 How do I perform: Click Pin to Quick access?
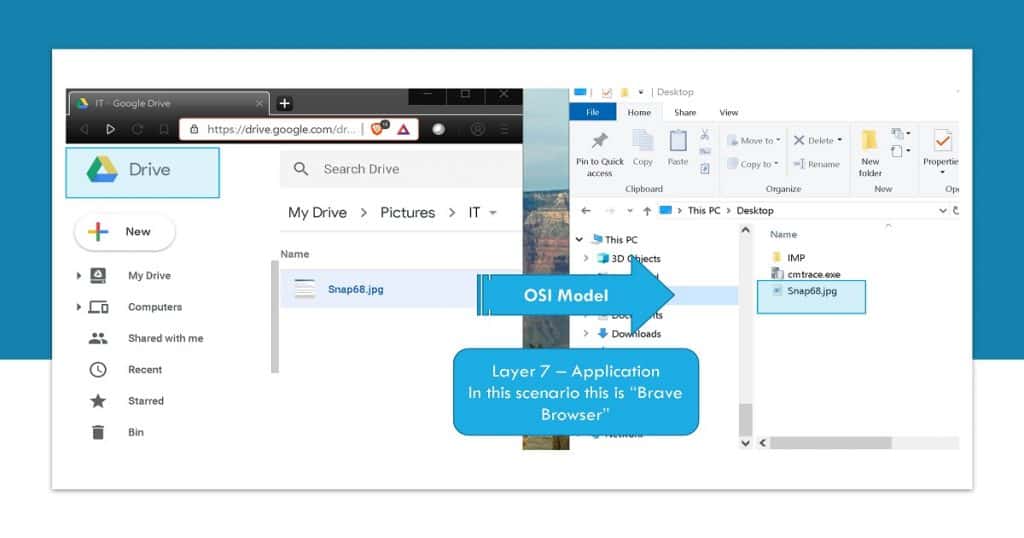600,154
